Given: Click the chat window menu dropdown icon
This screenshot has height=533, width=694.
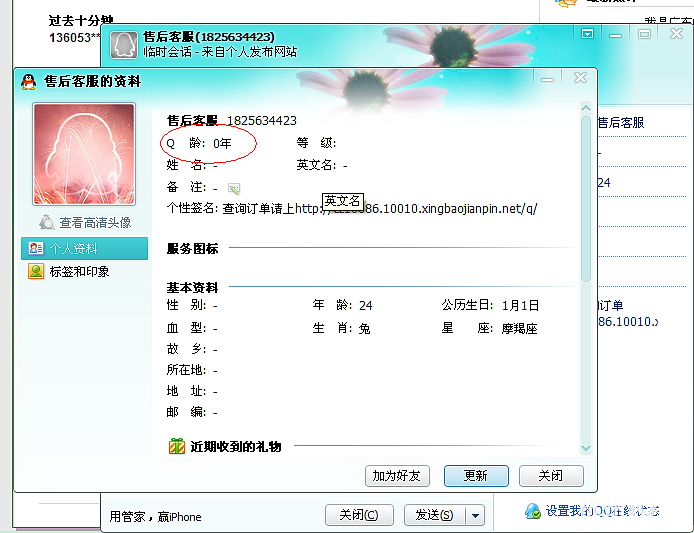Looking at the screenshot, I should [587, 34].
